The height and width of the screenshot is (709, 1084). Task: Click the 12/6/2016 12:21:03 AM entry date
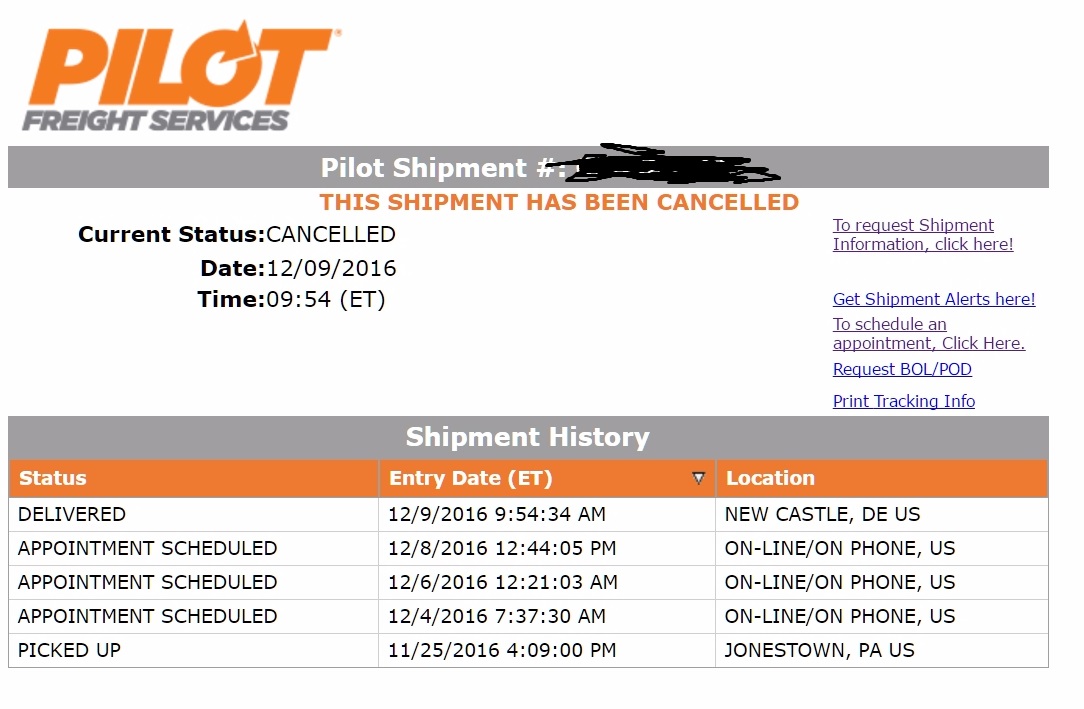coord(502,582)
